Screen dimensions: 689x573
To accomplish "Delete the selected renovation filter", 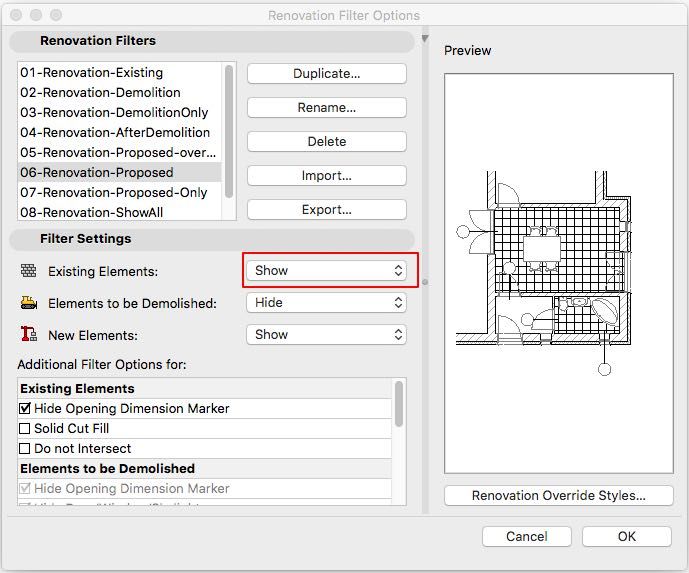I will (326, 141).
